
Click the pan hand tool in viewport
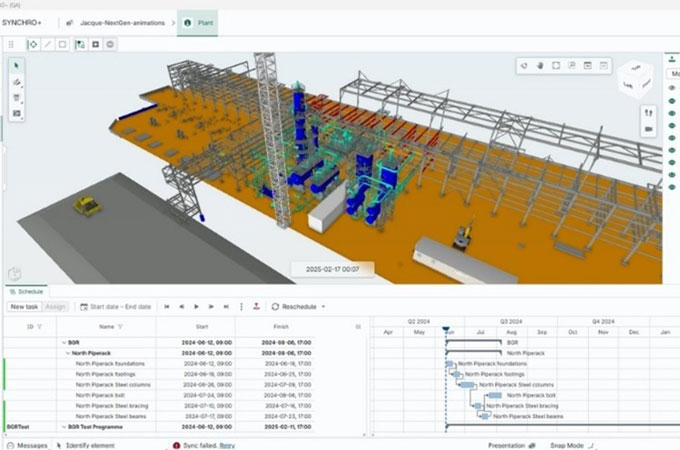pyautogui.click(x=540, y=66)
